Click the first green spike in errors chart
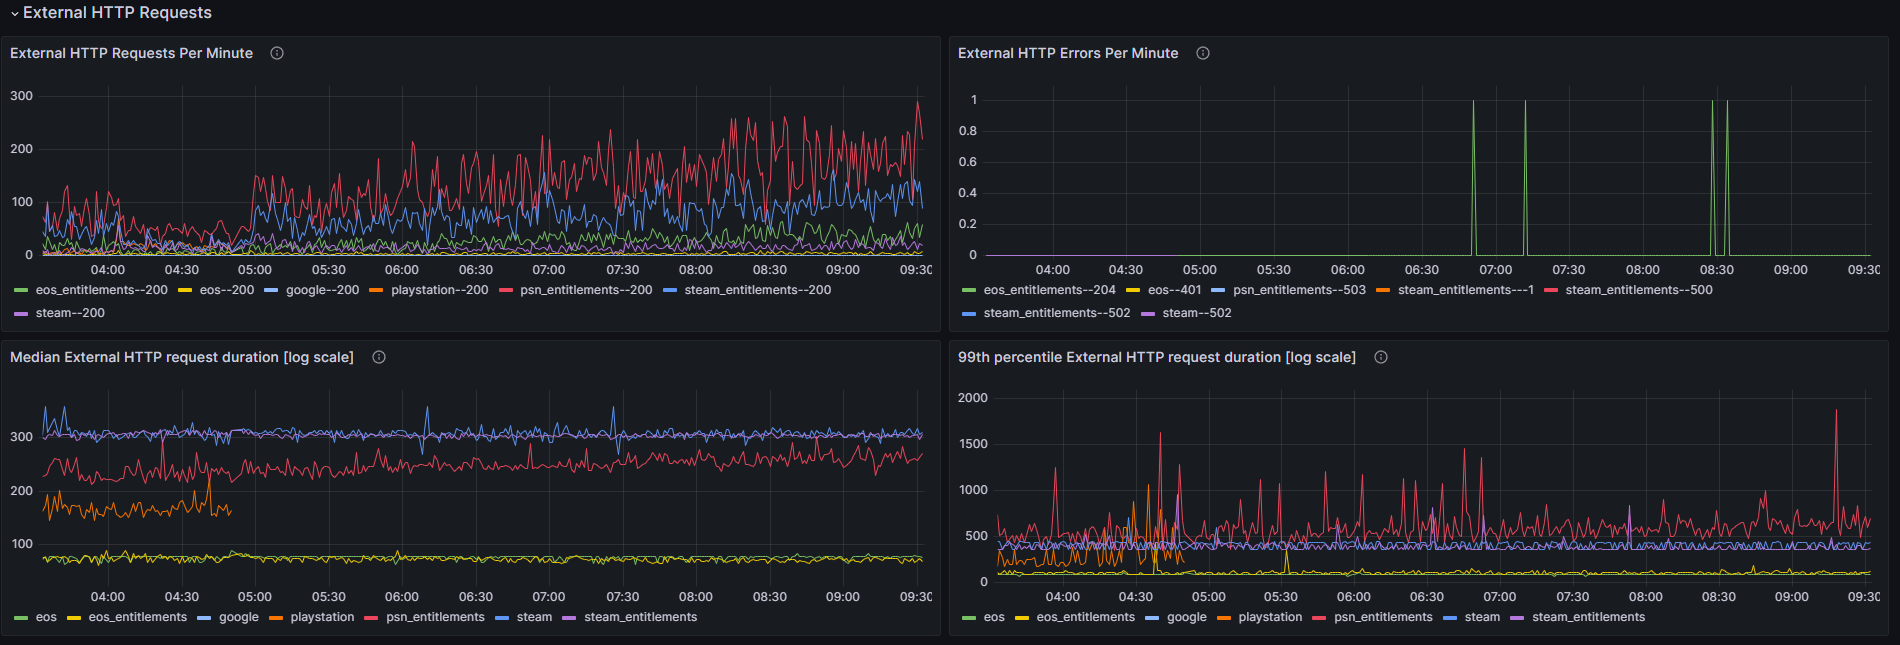 [x=1473, y=180]
